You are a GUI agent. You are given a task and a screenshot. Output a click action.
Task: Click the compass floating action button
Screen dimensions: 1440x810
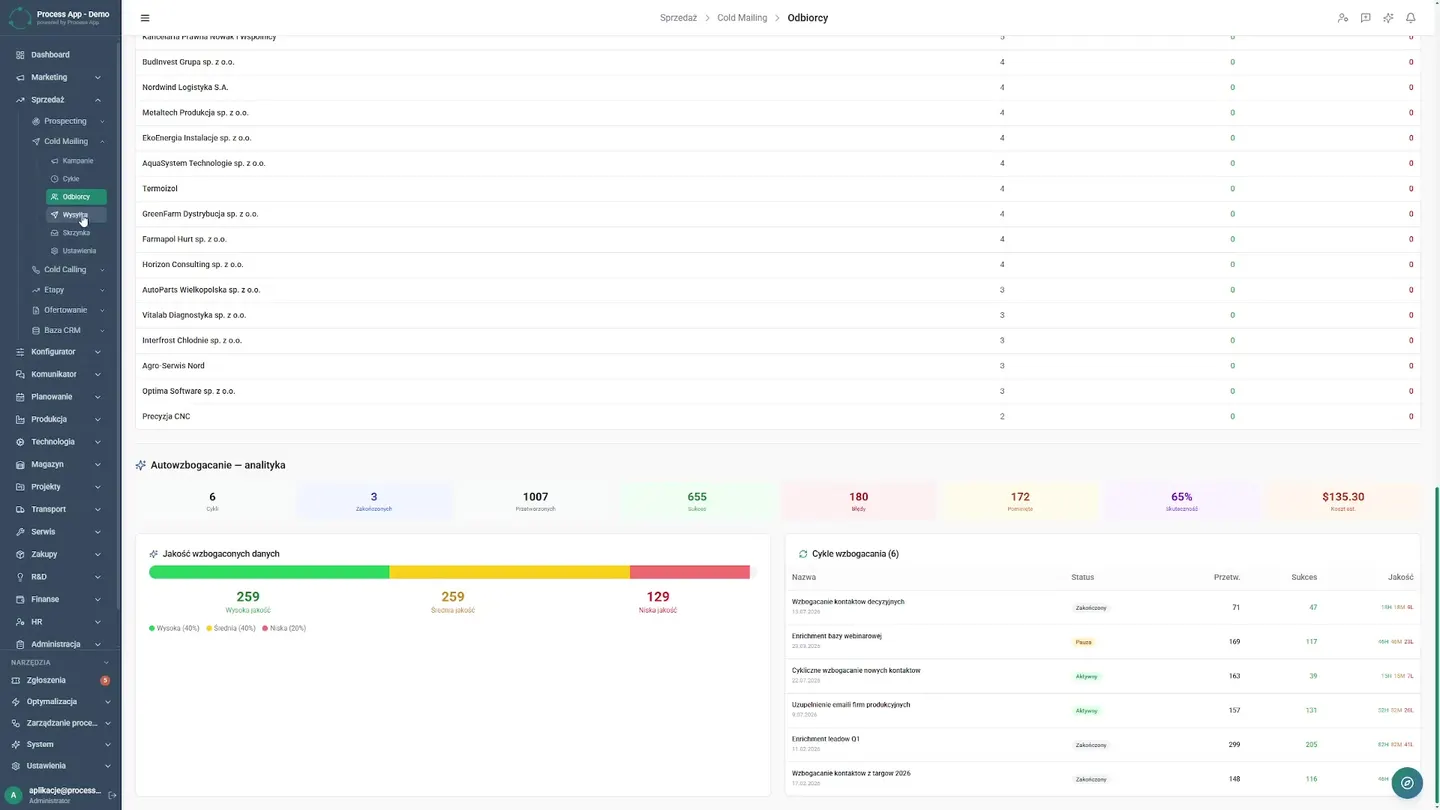1407,783
